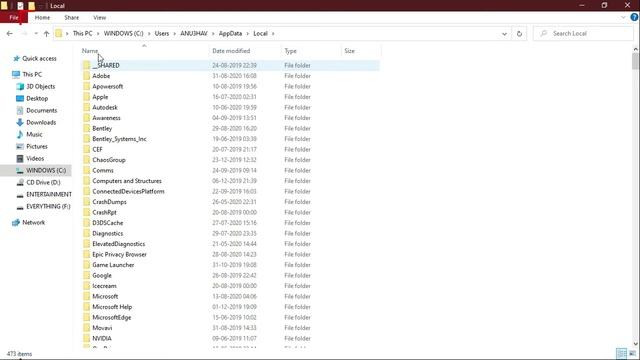Open the Help icon in ribbon
This screenshot has width=640, height=360.
point(634,17)
